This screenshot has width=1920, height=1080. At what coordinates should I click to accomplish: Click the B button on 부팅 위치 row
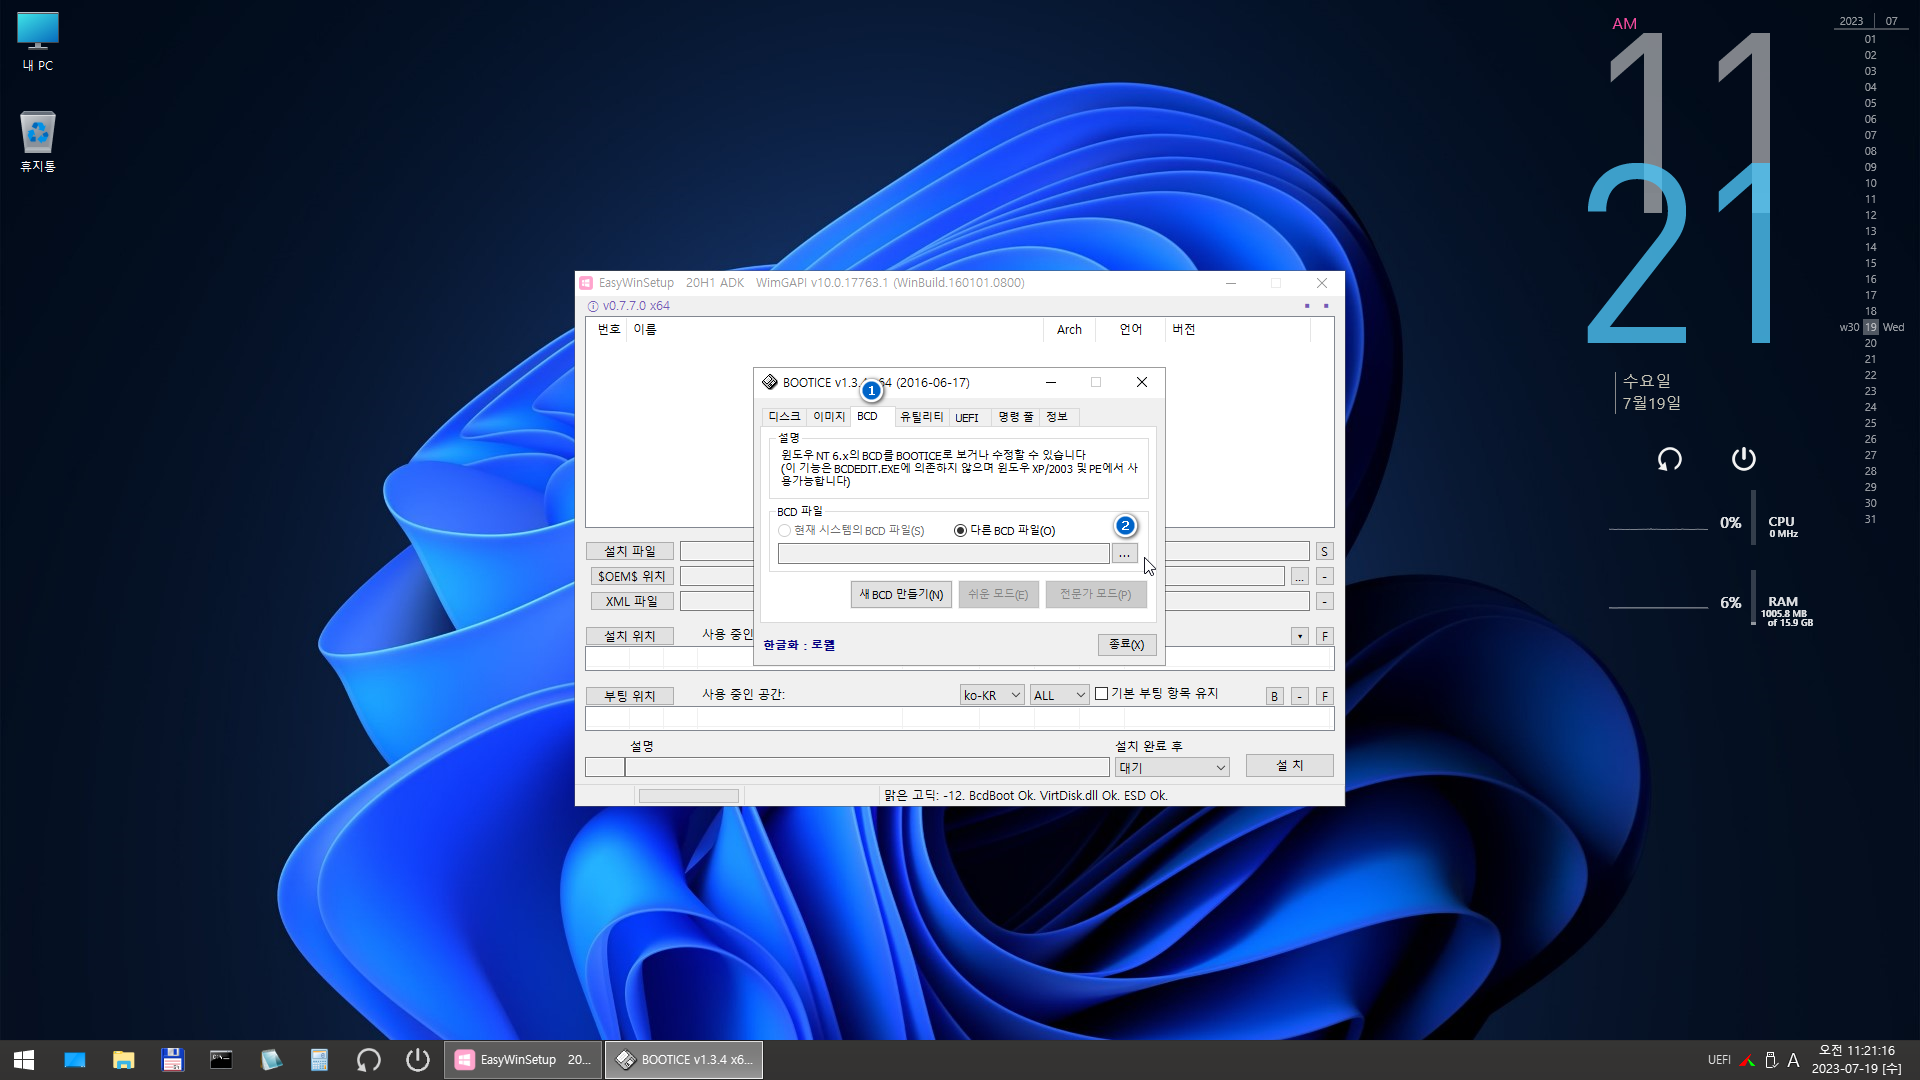1274,696
